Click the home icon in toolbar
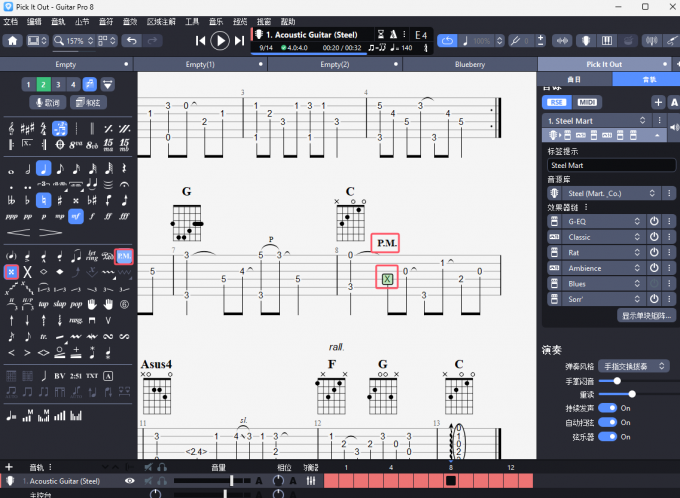Image resolution: width=680 pixels, height=498 pixels. [13, 41]
